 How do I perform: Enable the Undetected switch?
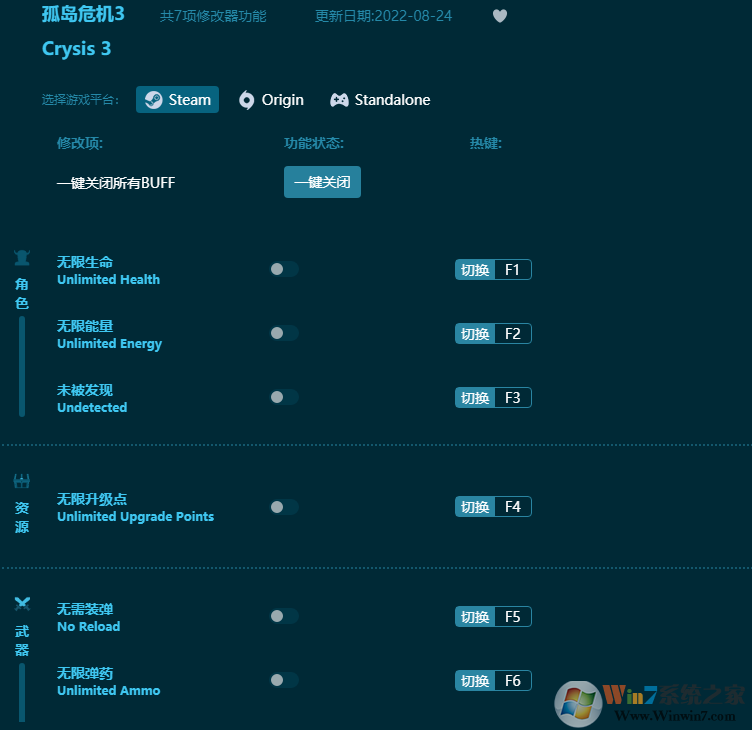tap(284, 397)
